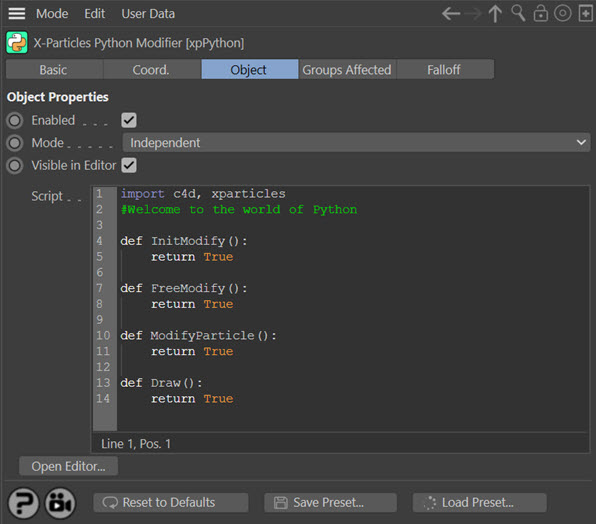Click the back arrow navigation icon
Screen dimensions: 596x524
[x=451, y=14]
